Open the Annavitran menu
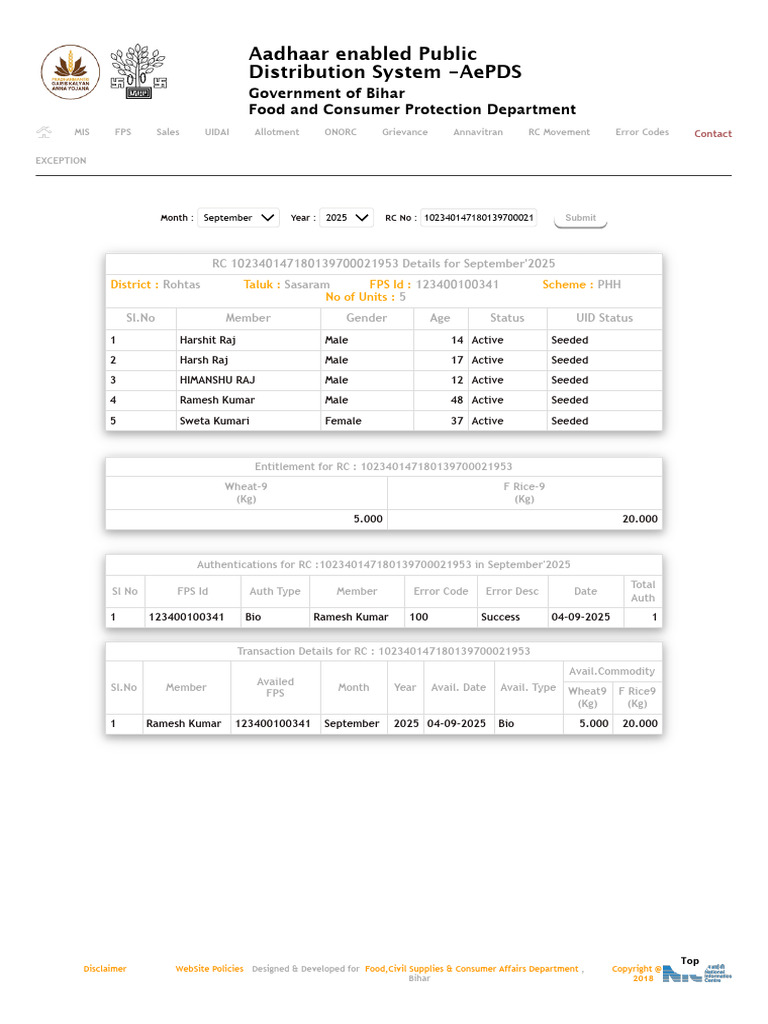The width and height of the screenshot is (768, 1024). [x=478, y=132]
